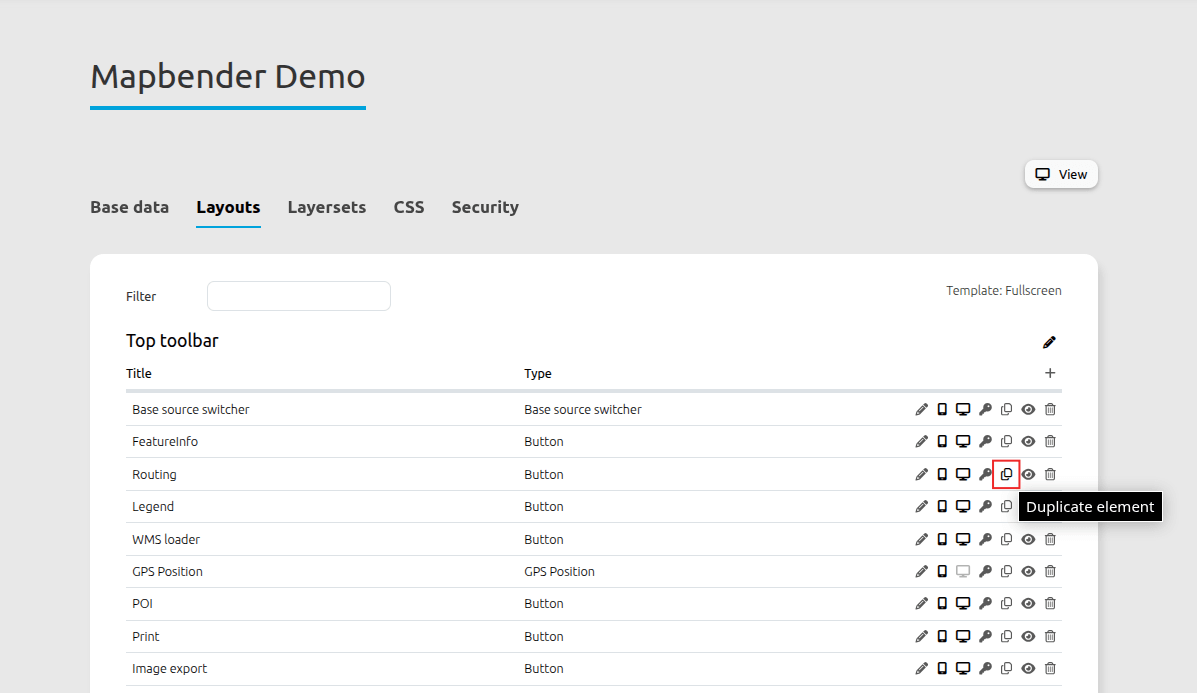1197x693 pixels.
Task: Toggle mobile display for Image export
Action: tap(942, 669)
